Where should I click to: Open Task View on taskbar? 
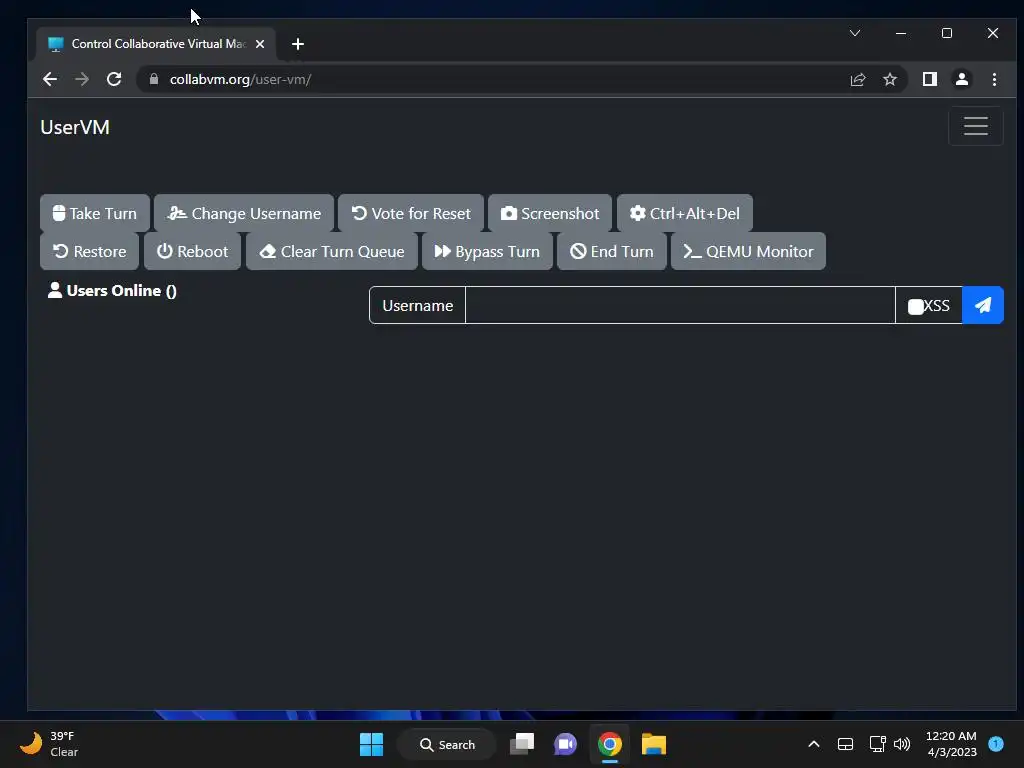[522, 744]
